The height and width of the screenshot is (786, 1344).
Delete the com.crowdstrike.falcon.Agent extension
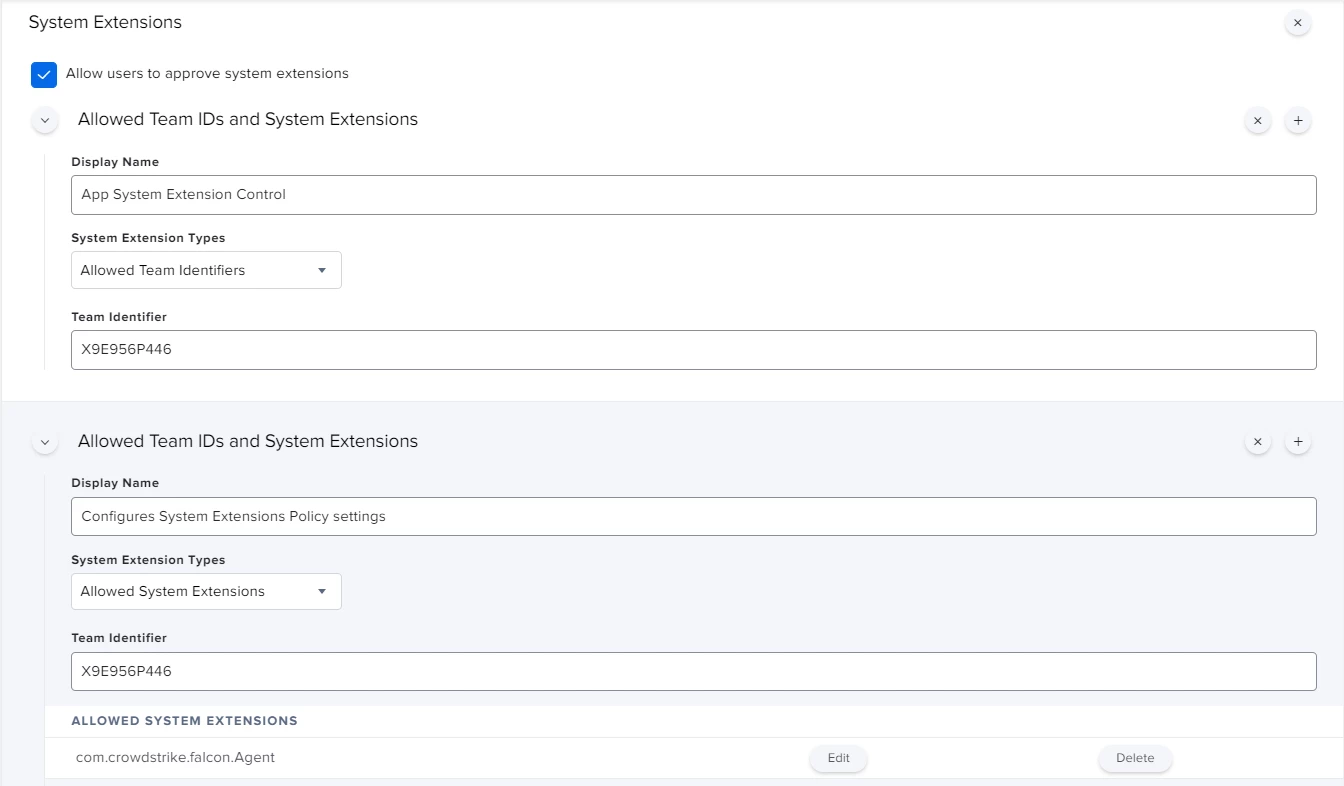click(1135, 758)
